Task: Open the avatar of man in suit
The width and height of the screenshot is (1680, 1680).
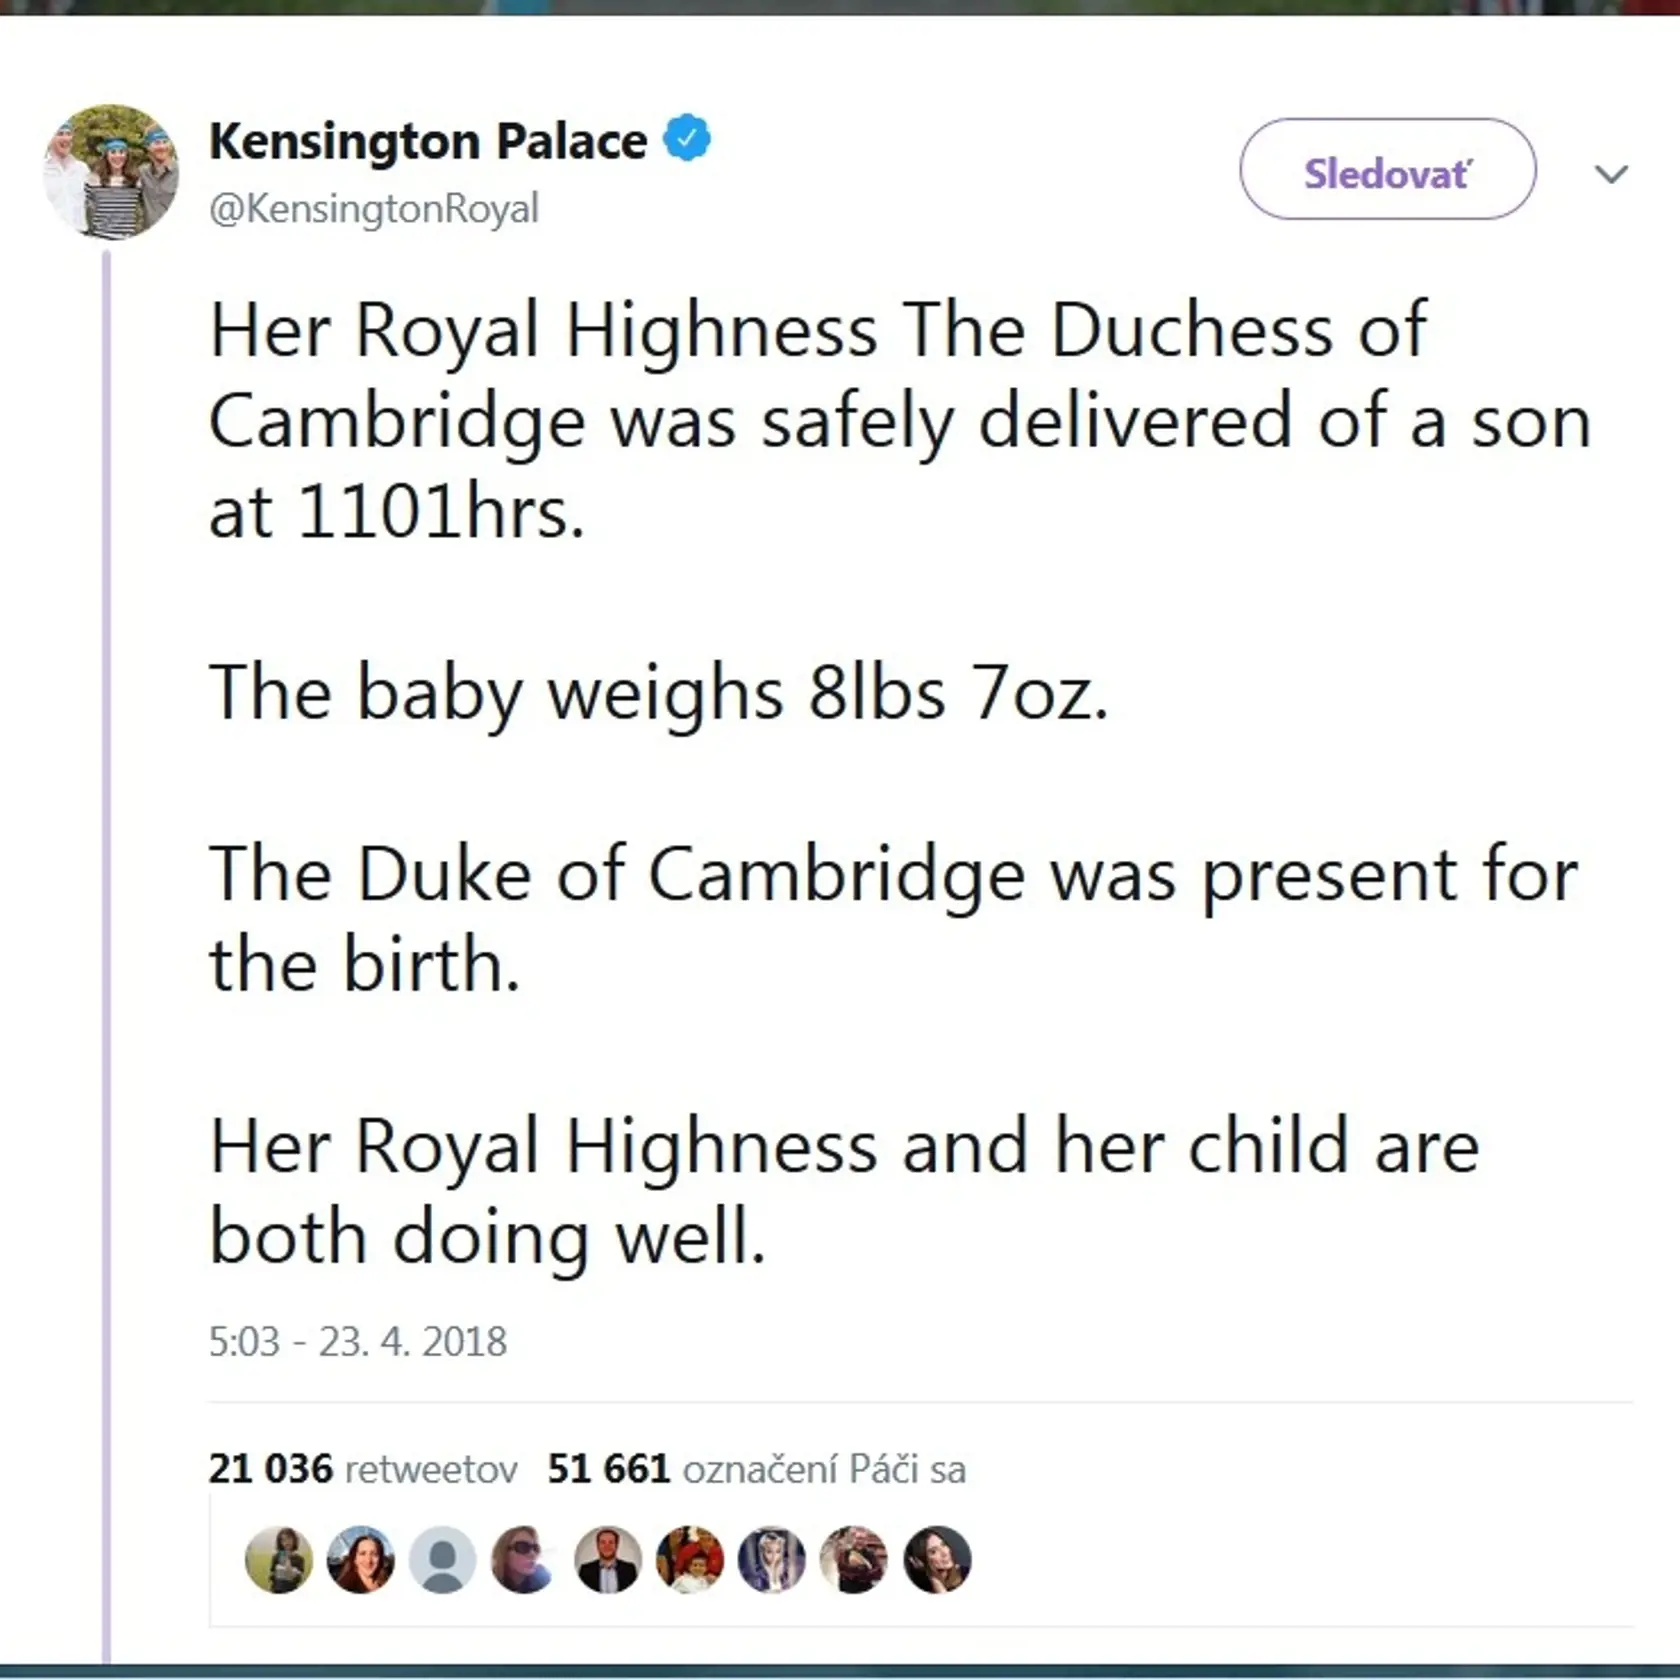Action: [x=608, y=1560]
